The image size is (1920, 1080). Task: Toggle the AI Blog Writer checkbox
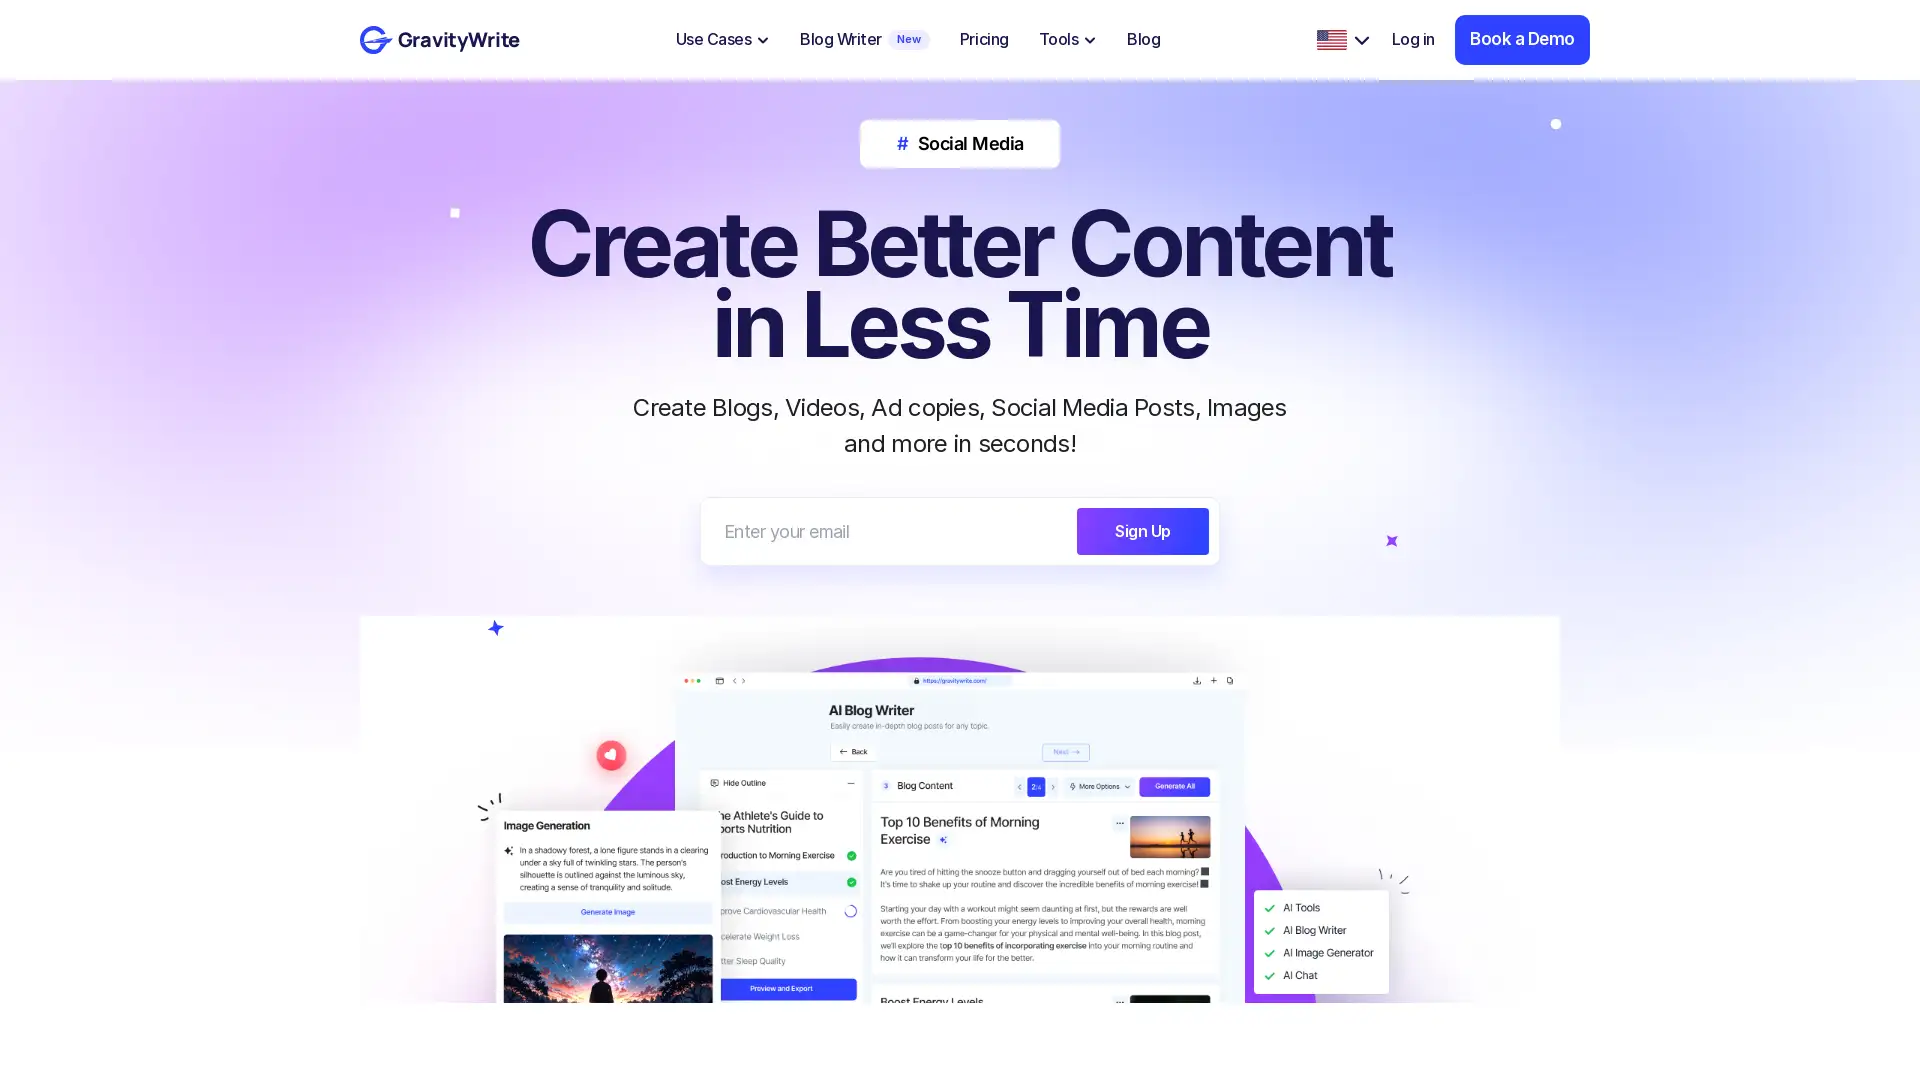pos(1270,930)
